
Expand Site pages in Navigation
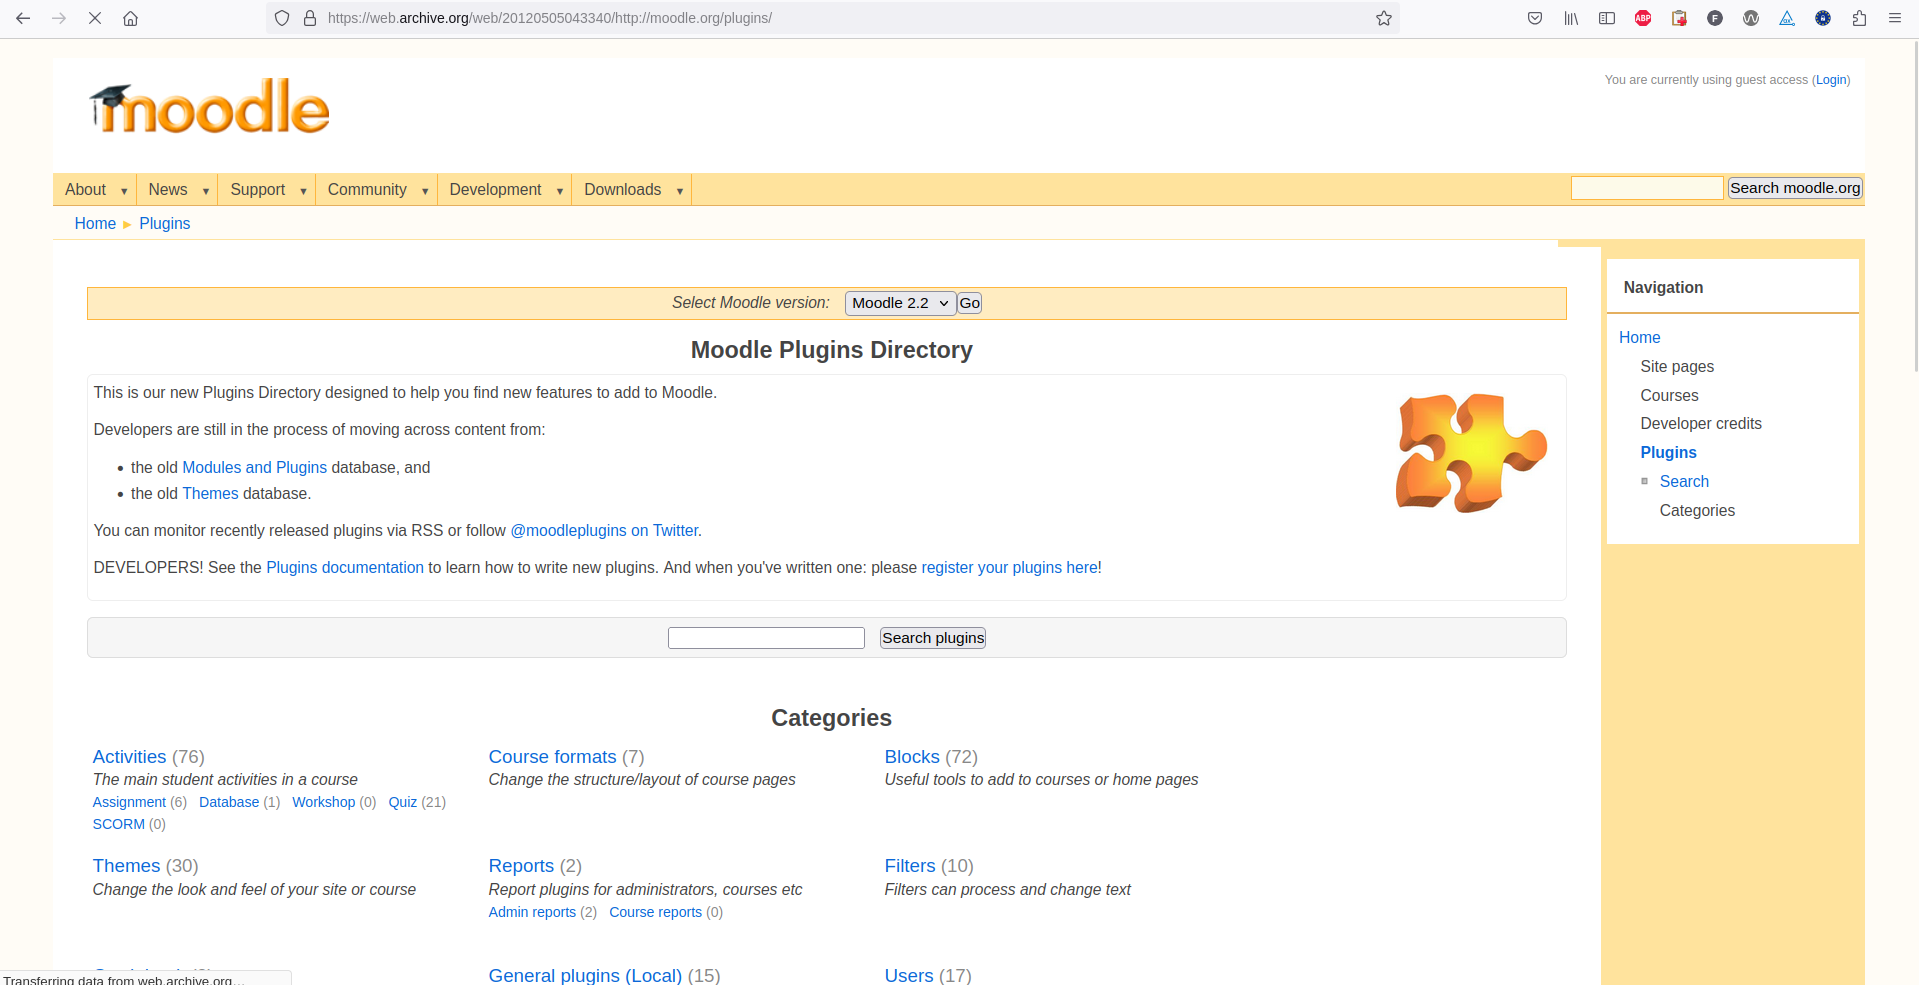1677,367
